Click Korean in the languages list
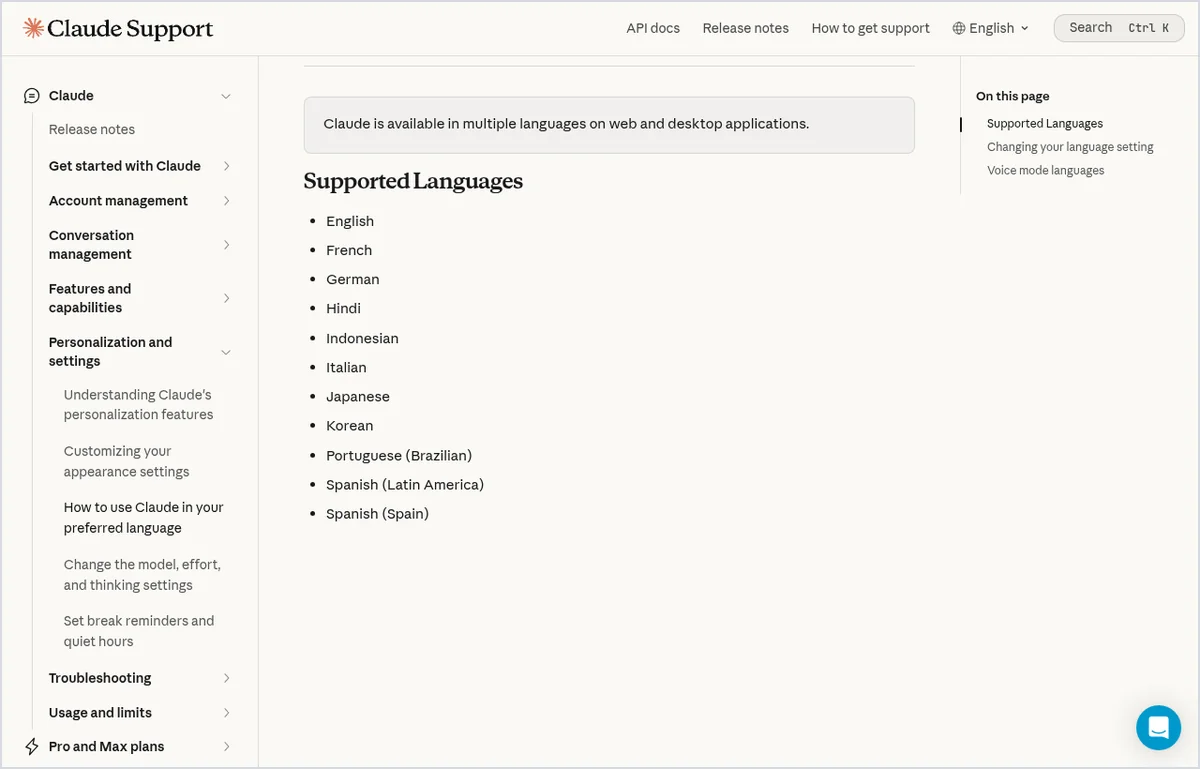 coord(349,426)
